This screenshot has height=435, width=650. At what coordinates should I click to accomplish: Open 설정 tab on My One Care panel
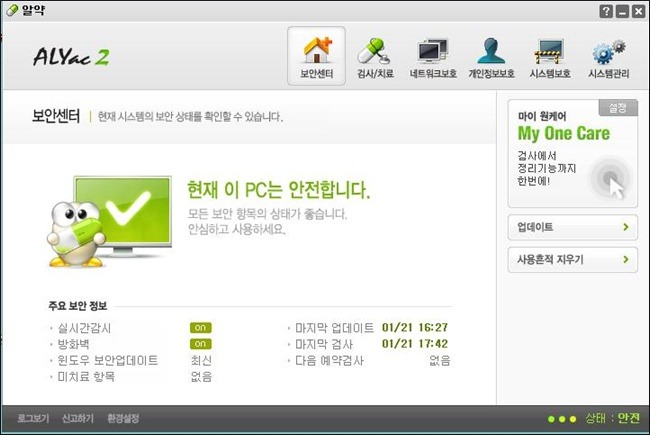click(618, 108)
